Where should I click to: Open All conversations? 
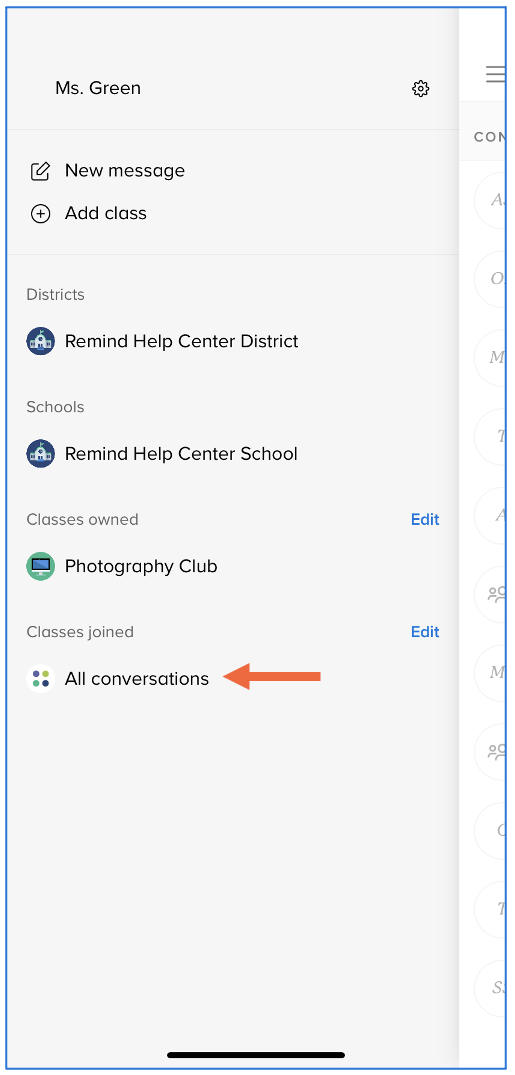[x=136, y=679]
